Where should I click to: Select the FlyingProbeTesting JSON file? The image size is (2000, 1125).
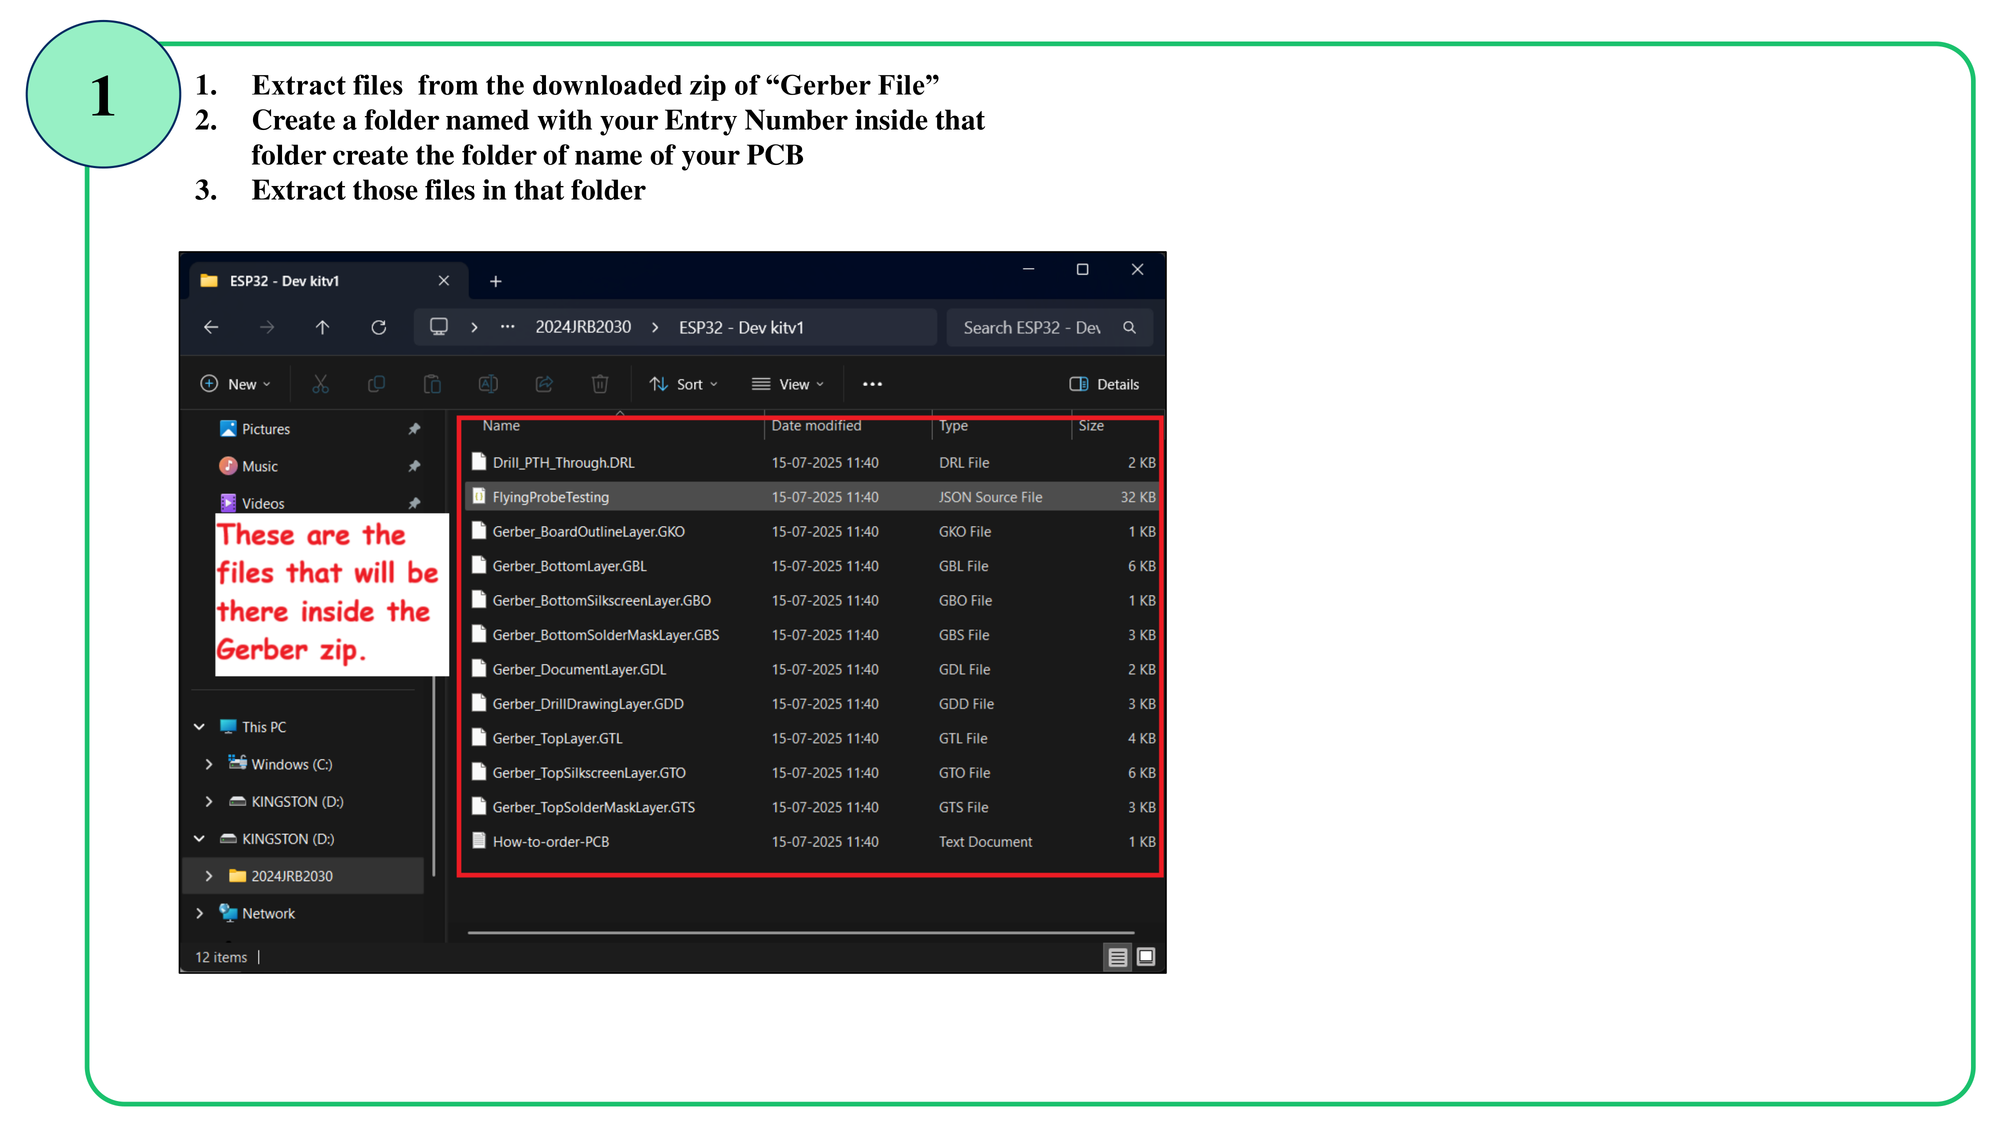pyautogui.click(x=812, y=497)
